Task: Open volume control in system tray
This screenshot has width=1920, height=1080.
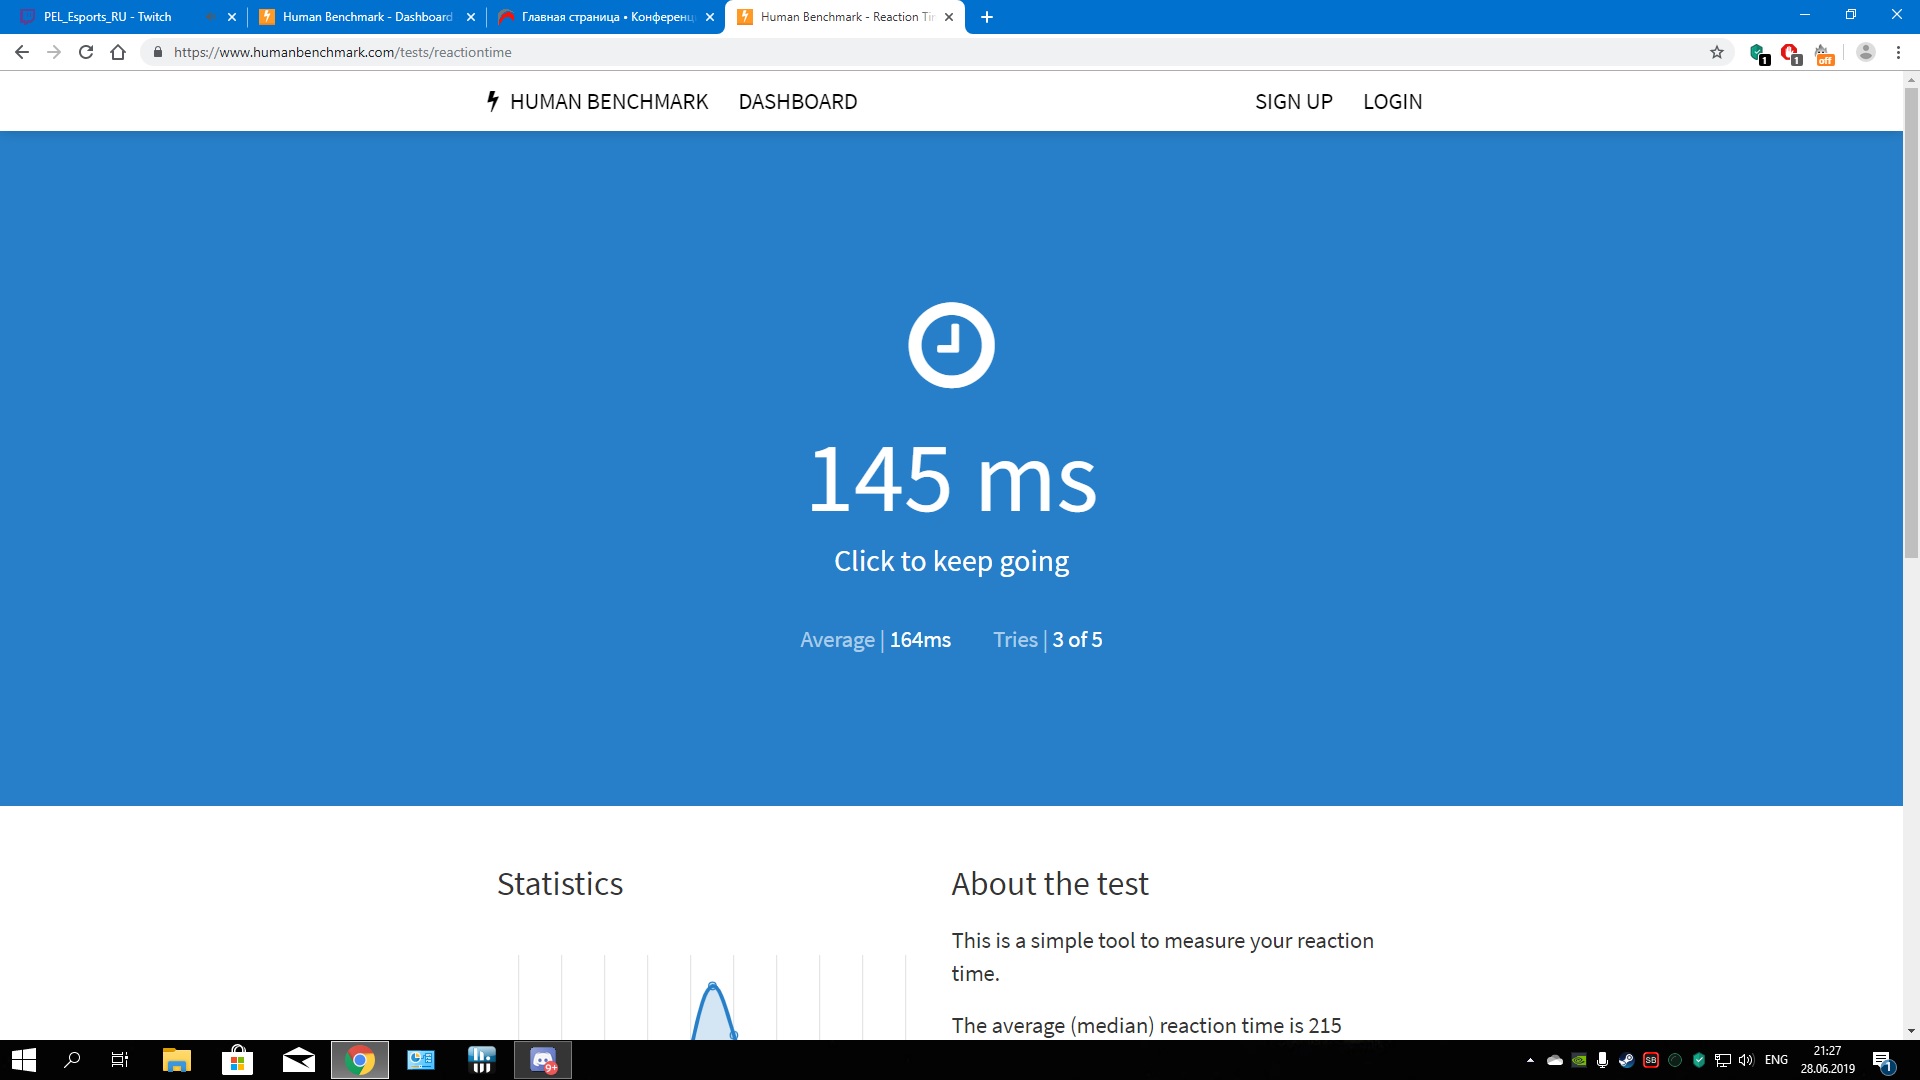Action: point(1746,1060)
